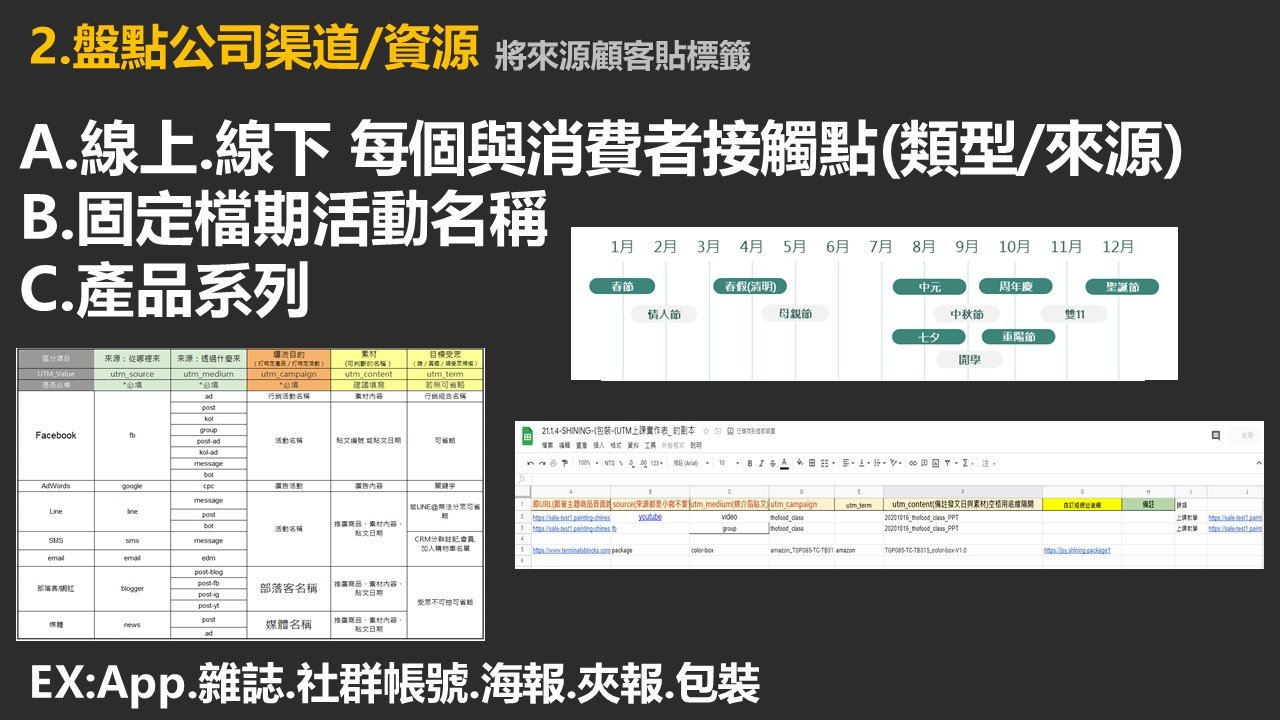Screen dimensions: 1280x720
Task: Open the Arial font dropdown
Action: pyautogui.click(x=690, y=464)
